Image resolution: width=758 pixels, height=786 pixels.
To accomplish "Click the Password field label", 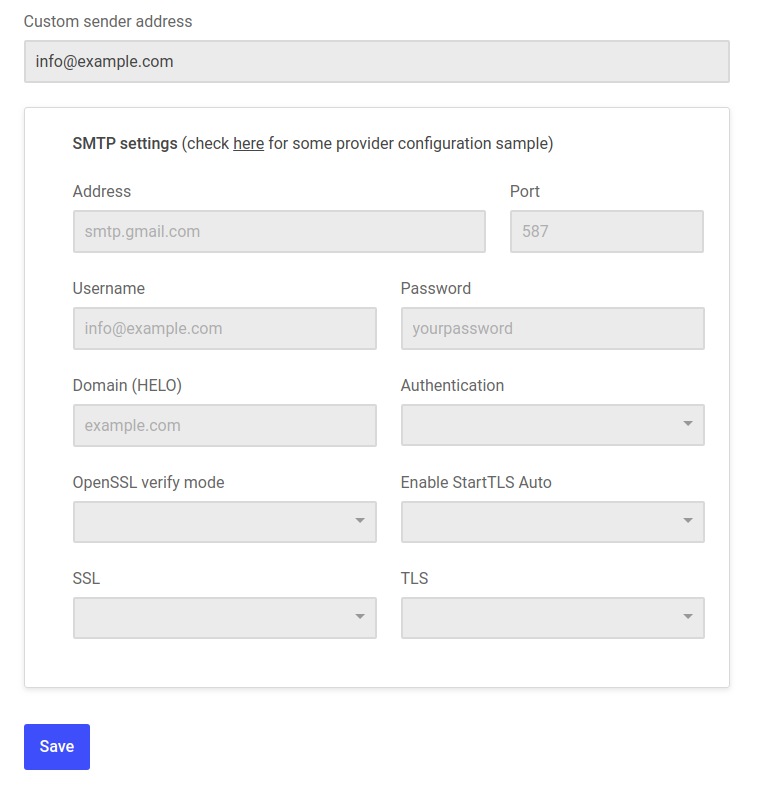I will point(436,288).
